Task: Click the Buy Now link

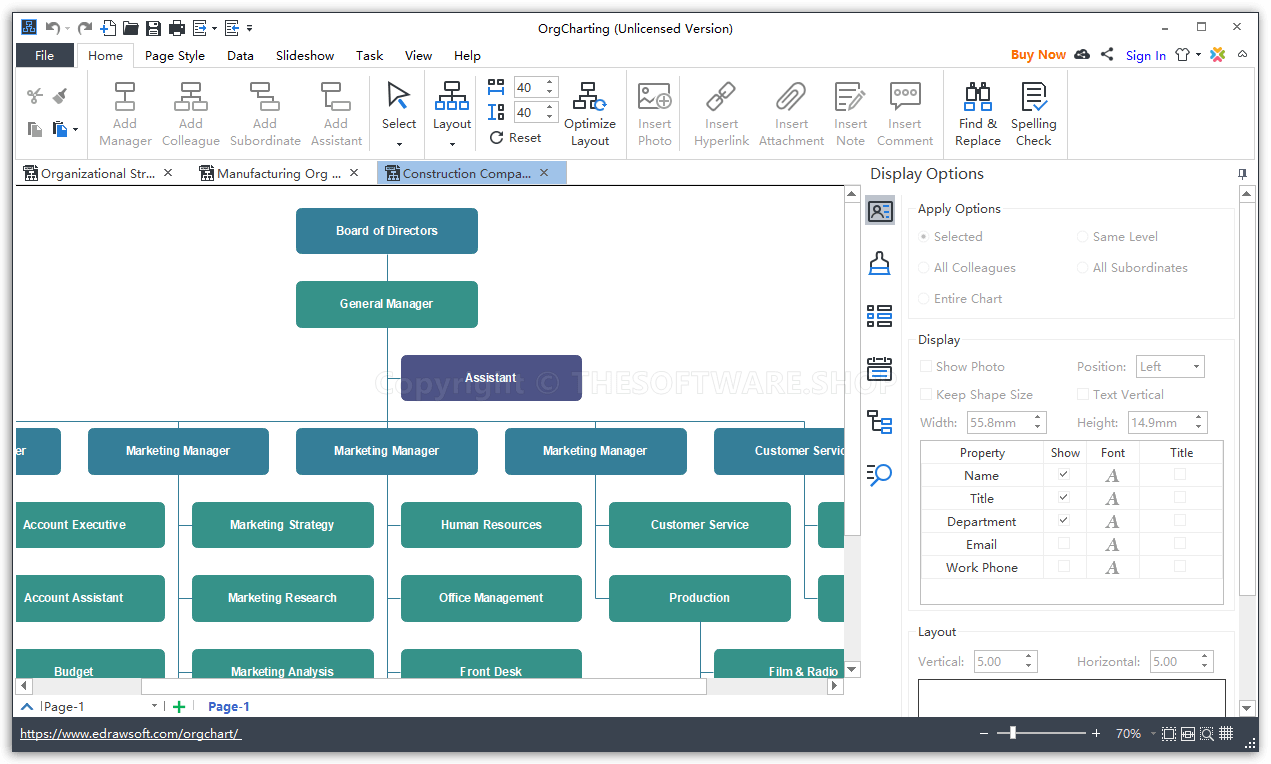Action: 1038,55
